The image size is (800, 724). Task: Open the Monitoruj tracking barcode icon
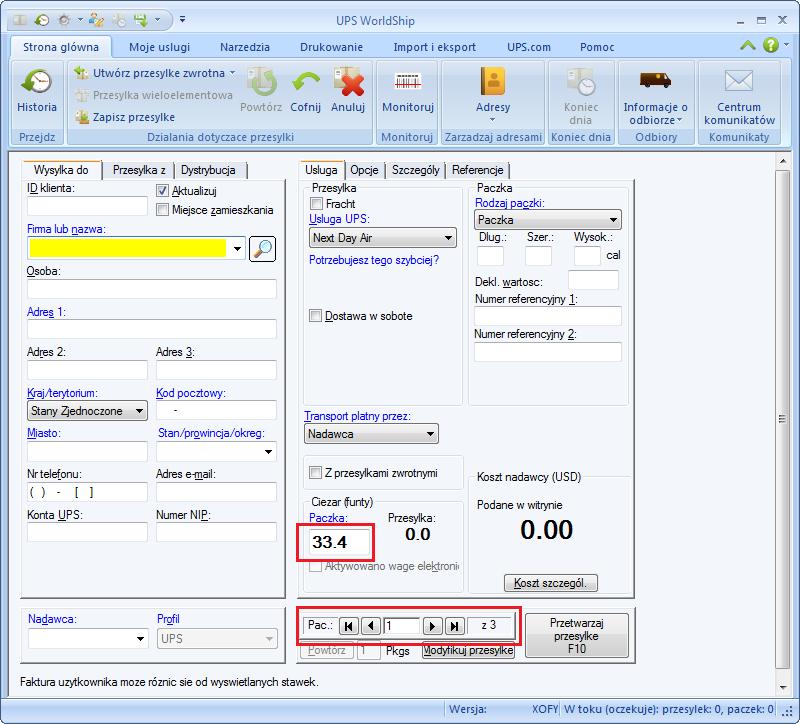click(408, 81)
